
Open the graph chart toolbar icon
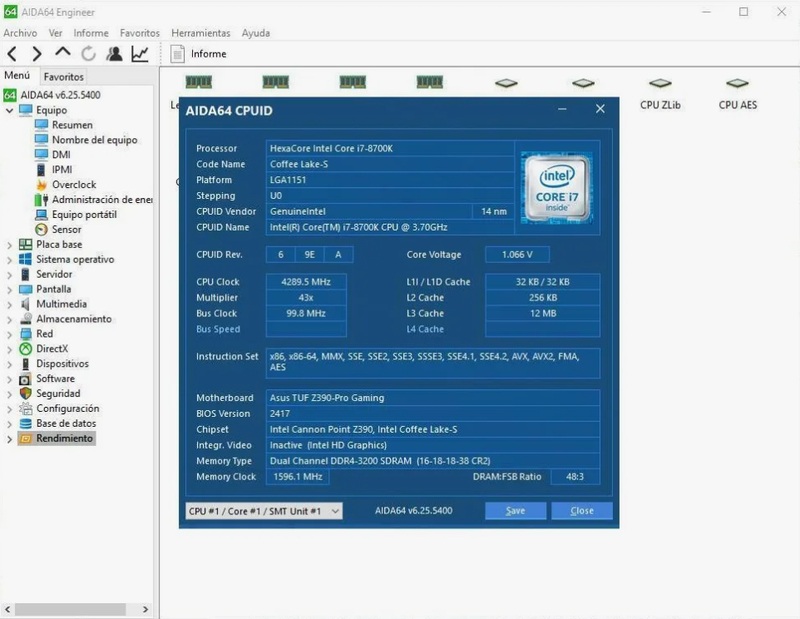(x=140, y=54)
